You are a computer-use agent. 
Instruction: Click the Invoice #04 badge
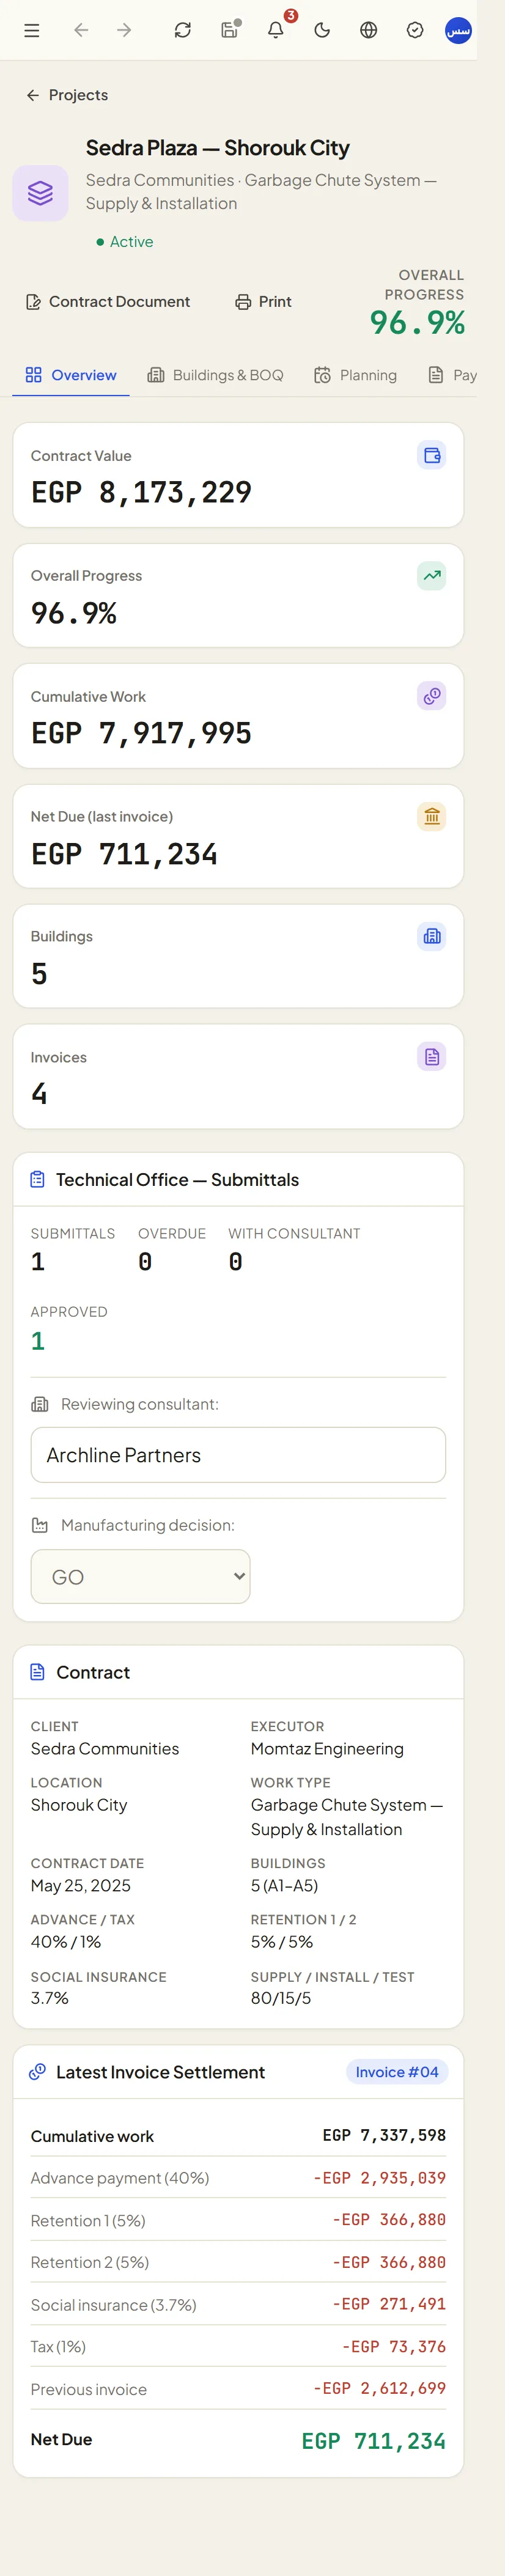pyautogui.click(x=397, y=2072)
